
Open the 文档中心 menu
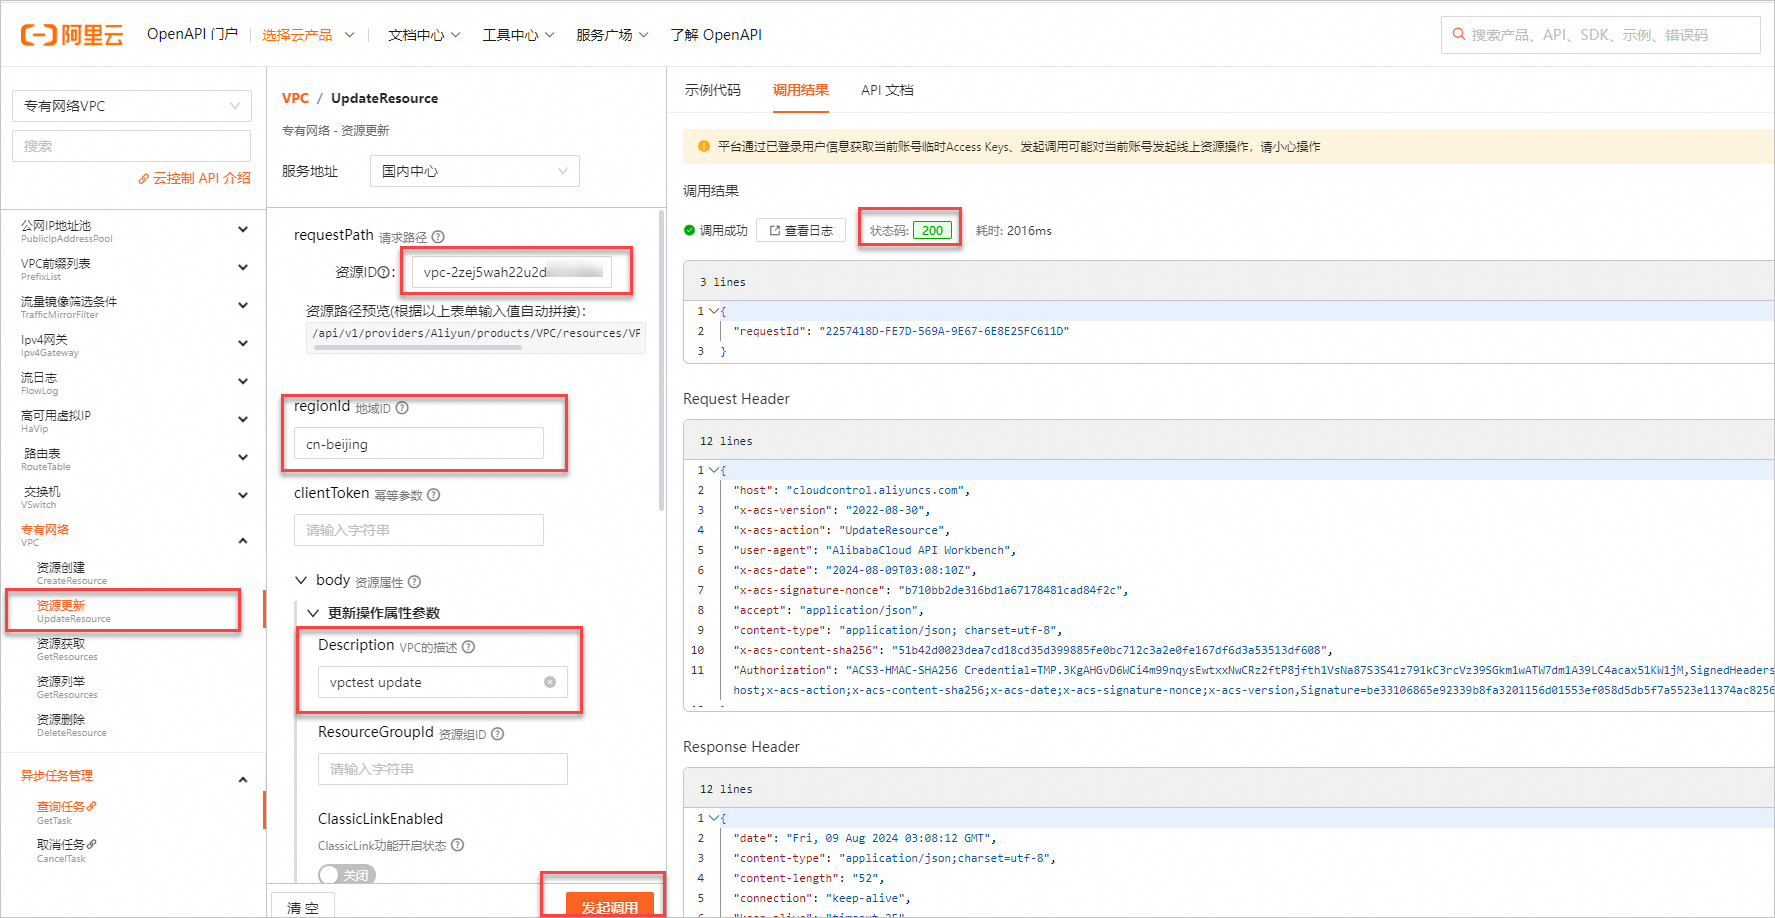[424, 35]
